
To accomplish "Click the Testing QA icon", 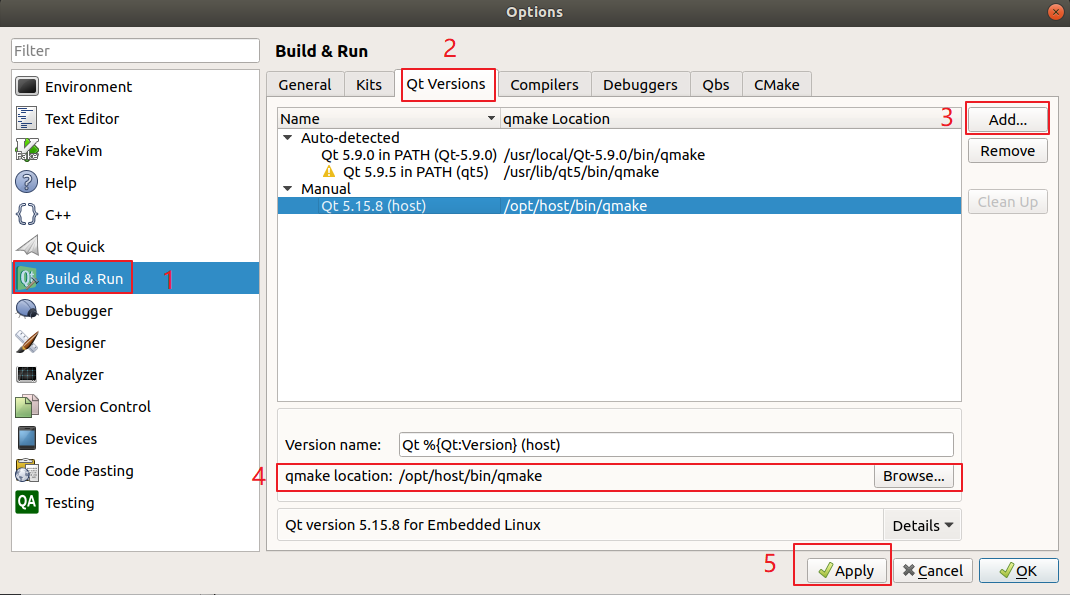I will [27, 503].
